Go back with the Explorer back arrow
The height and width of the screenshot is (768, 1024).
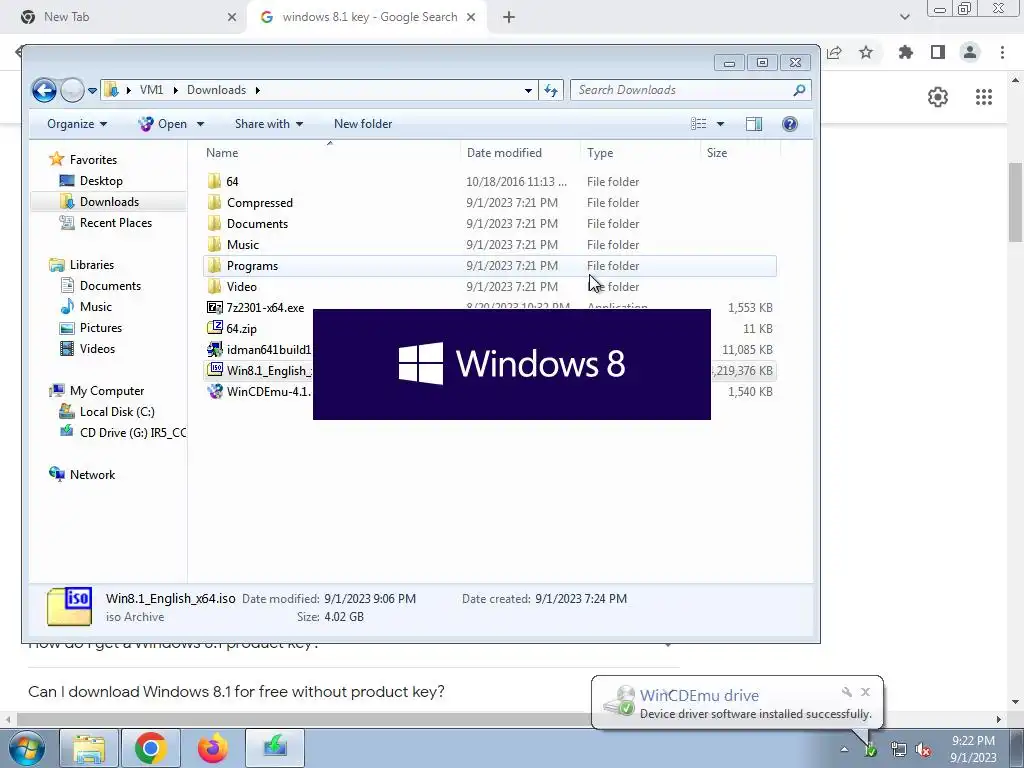(44, 90)
